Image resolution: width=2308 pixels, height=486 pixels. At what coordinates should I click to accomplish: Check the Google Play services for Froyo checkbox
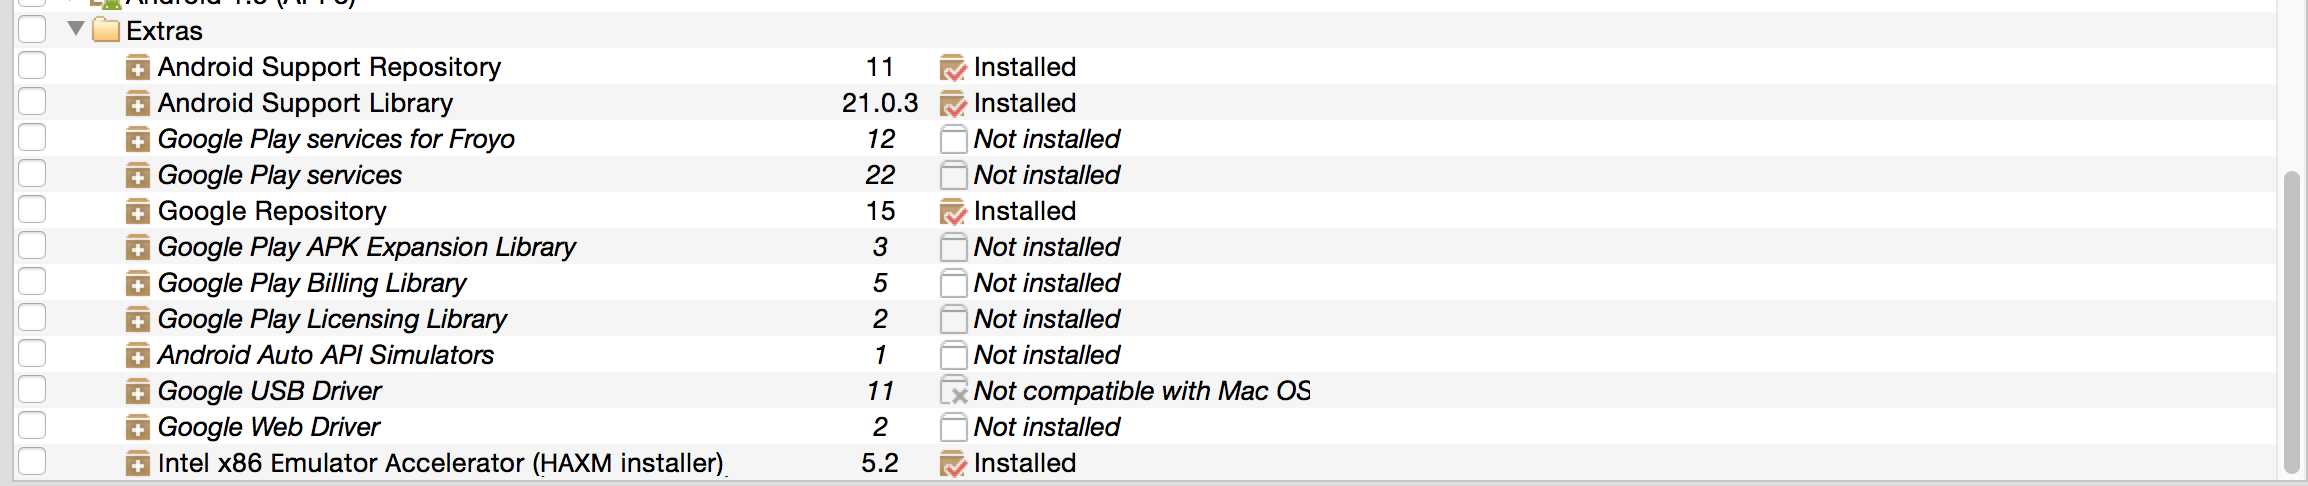coord(32,137)
